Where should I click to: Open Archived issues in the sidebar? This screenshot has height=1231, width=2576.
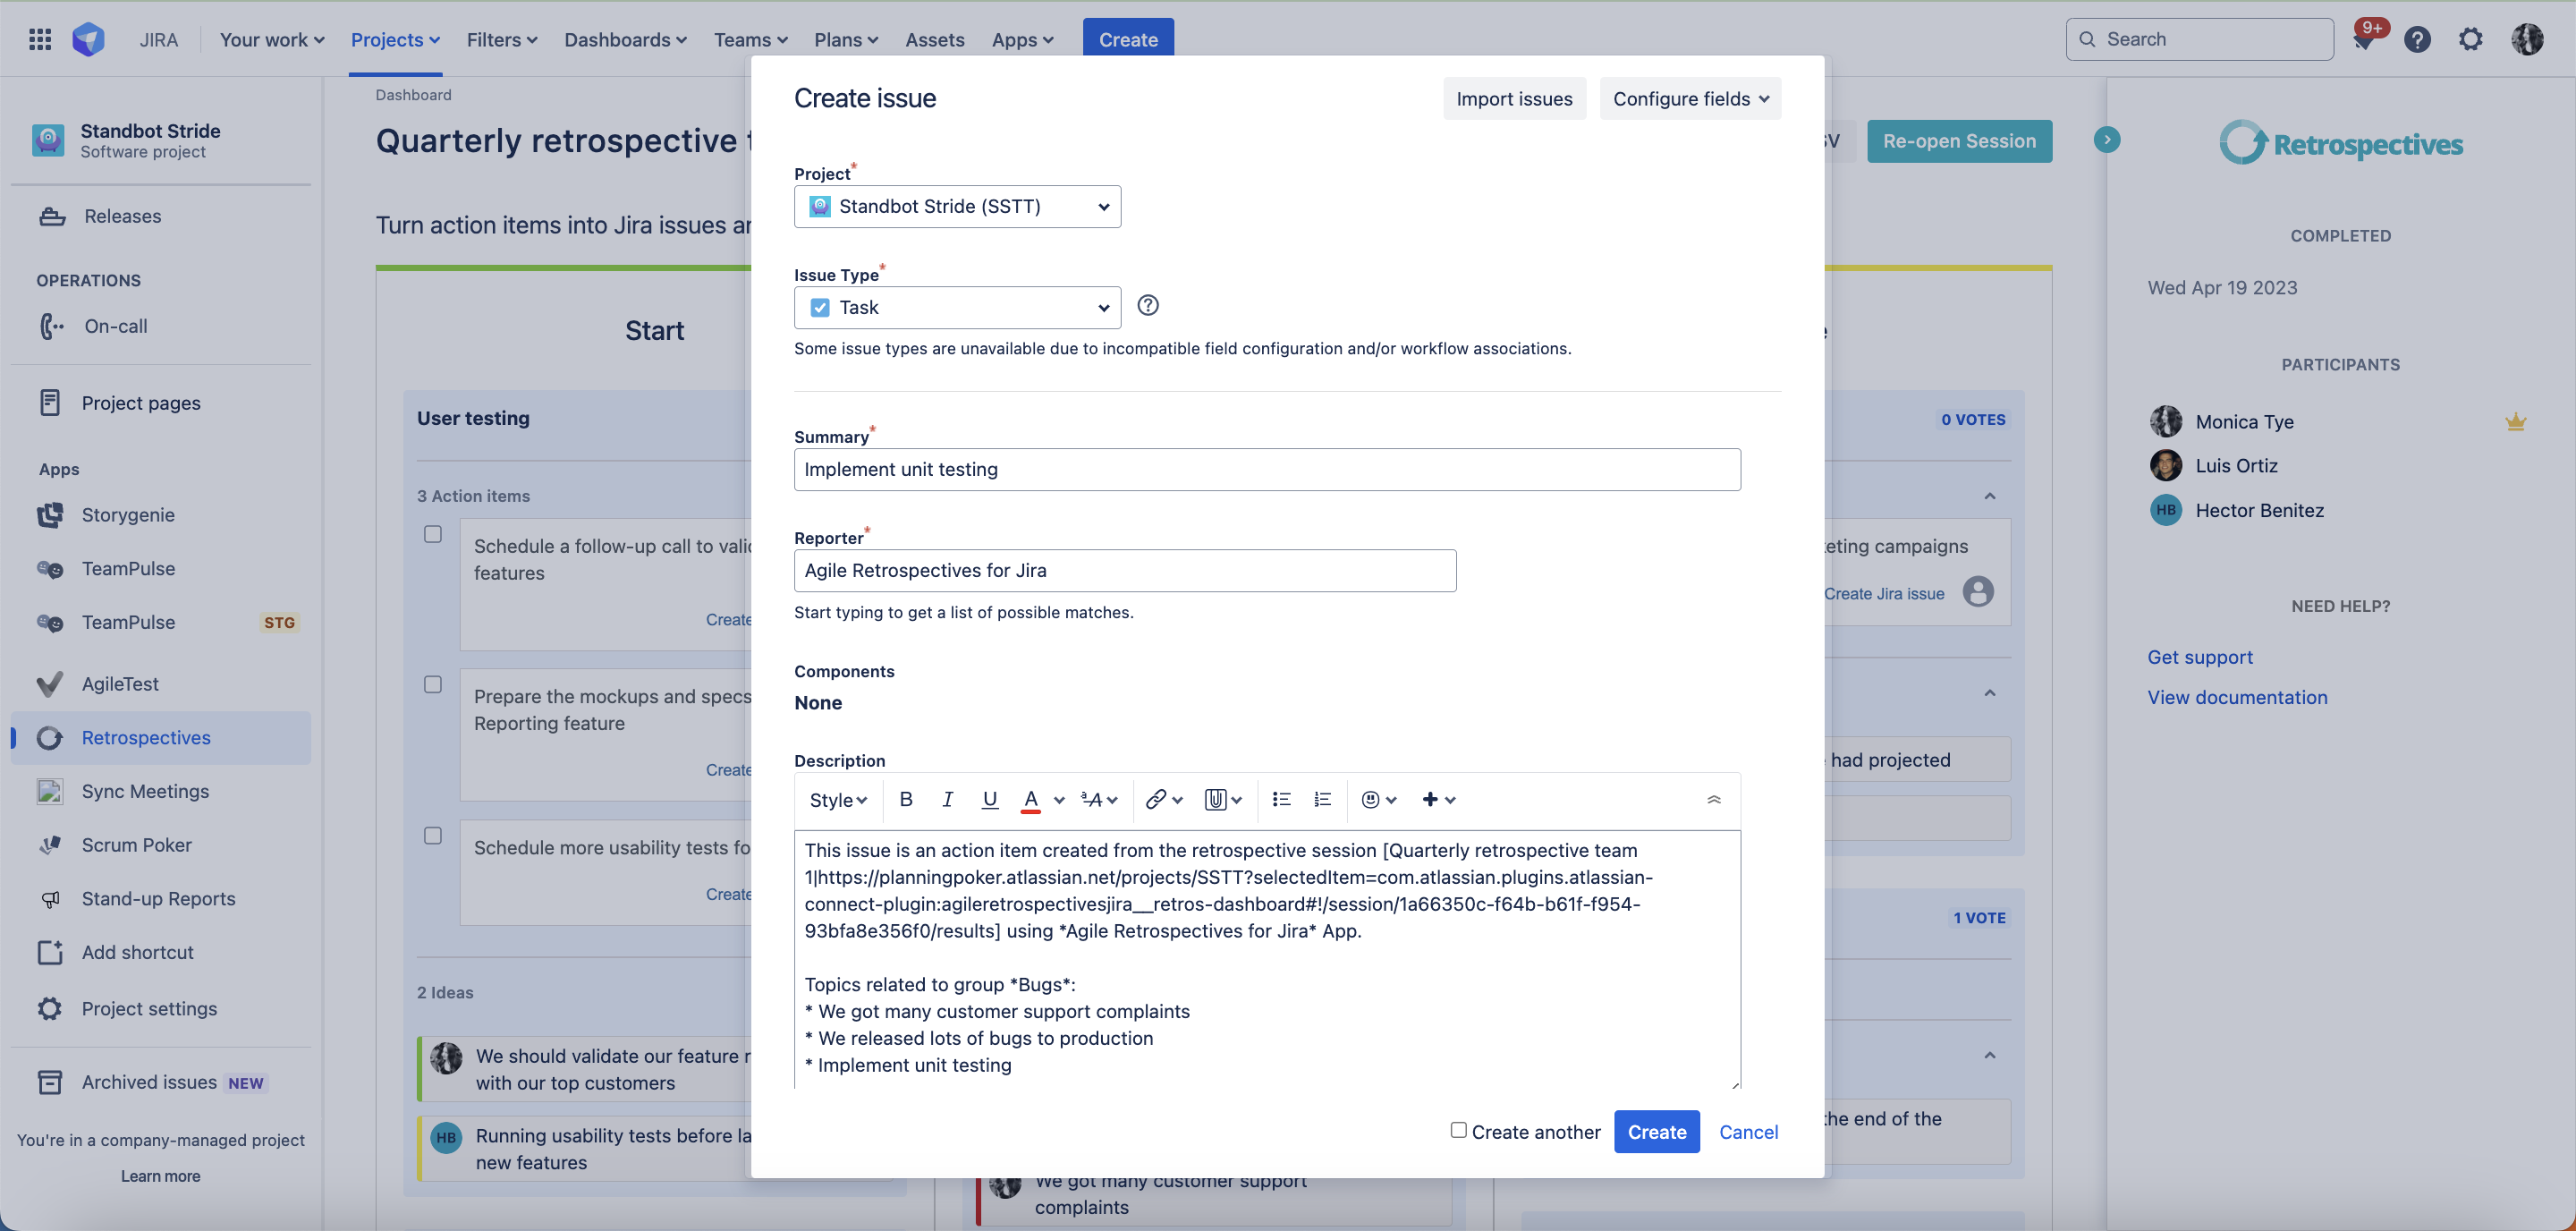pyautogui.click(x=161, y=1082)
